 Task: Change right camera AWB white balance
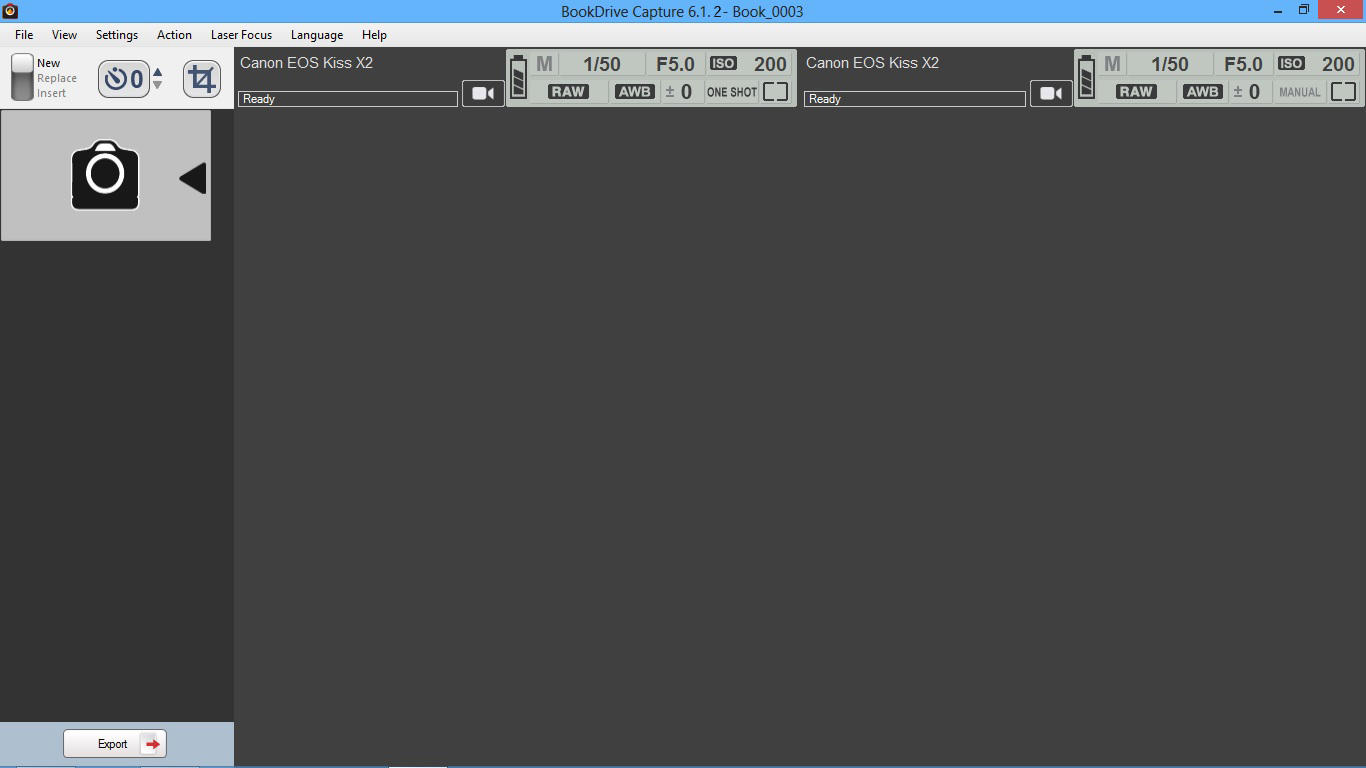click(1202, 91)
